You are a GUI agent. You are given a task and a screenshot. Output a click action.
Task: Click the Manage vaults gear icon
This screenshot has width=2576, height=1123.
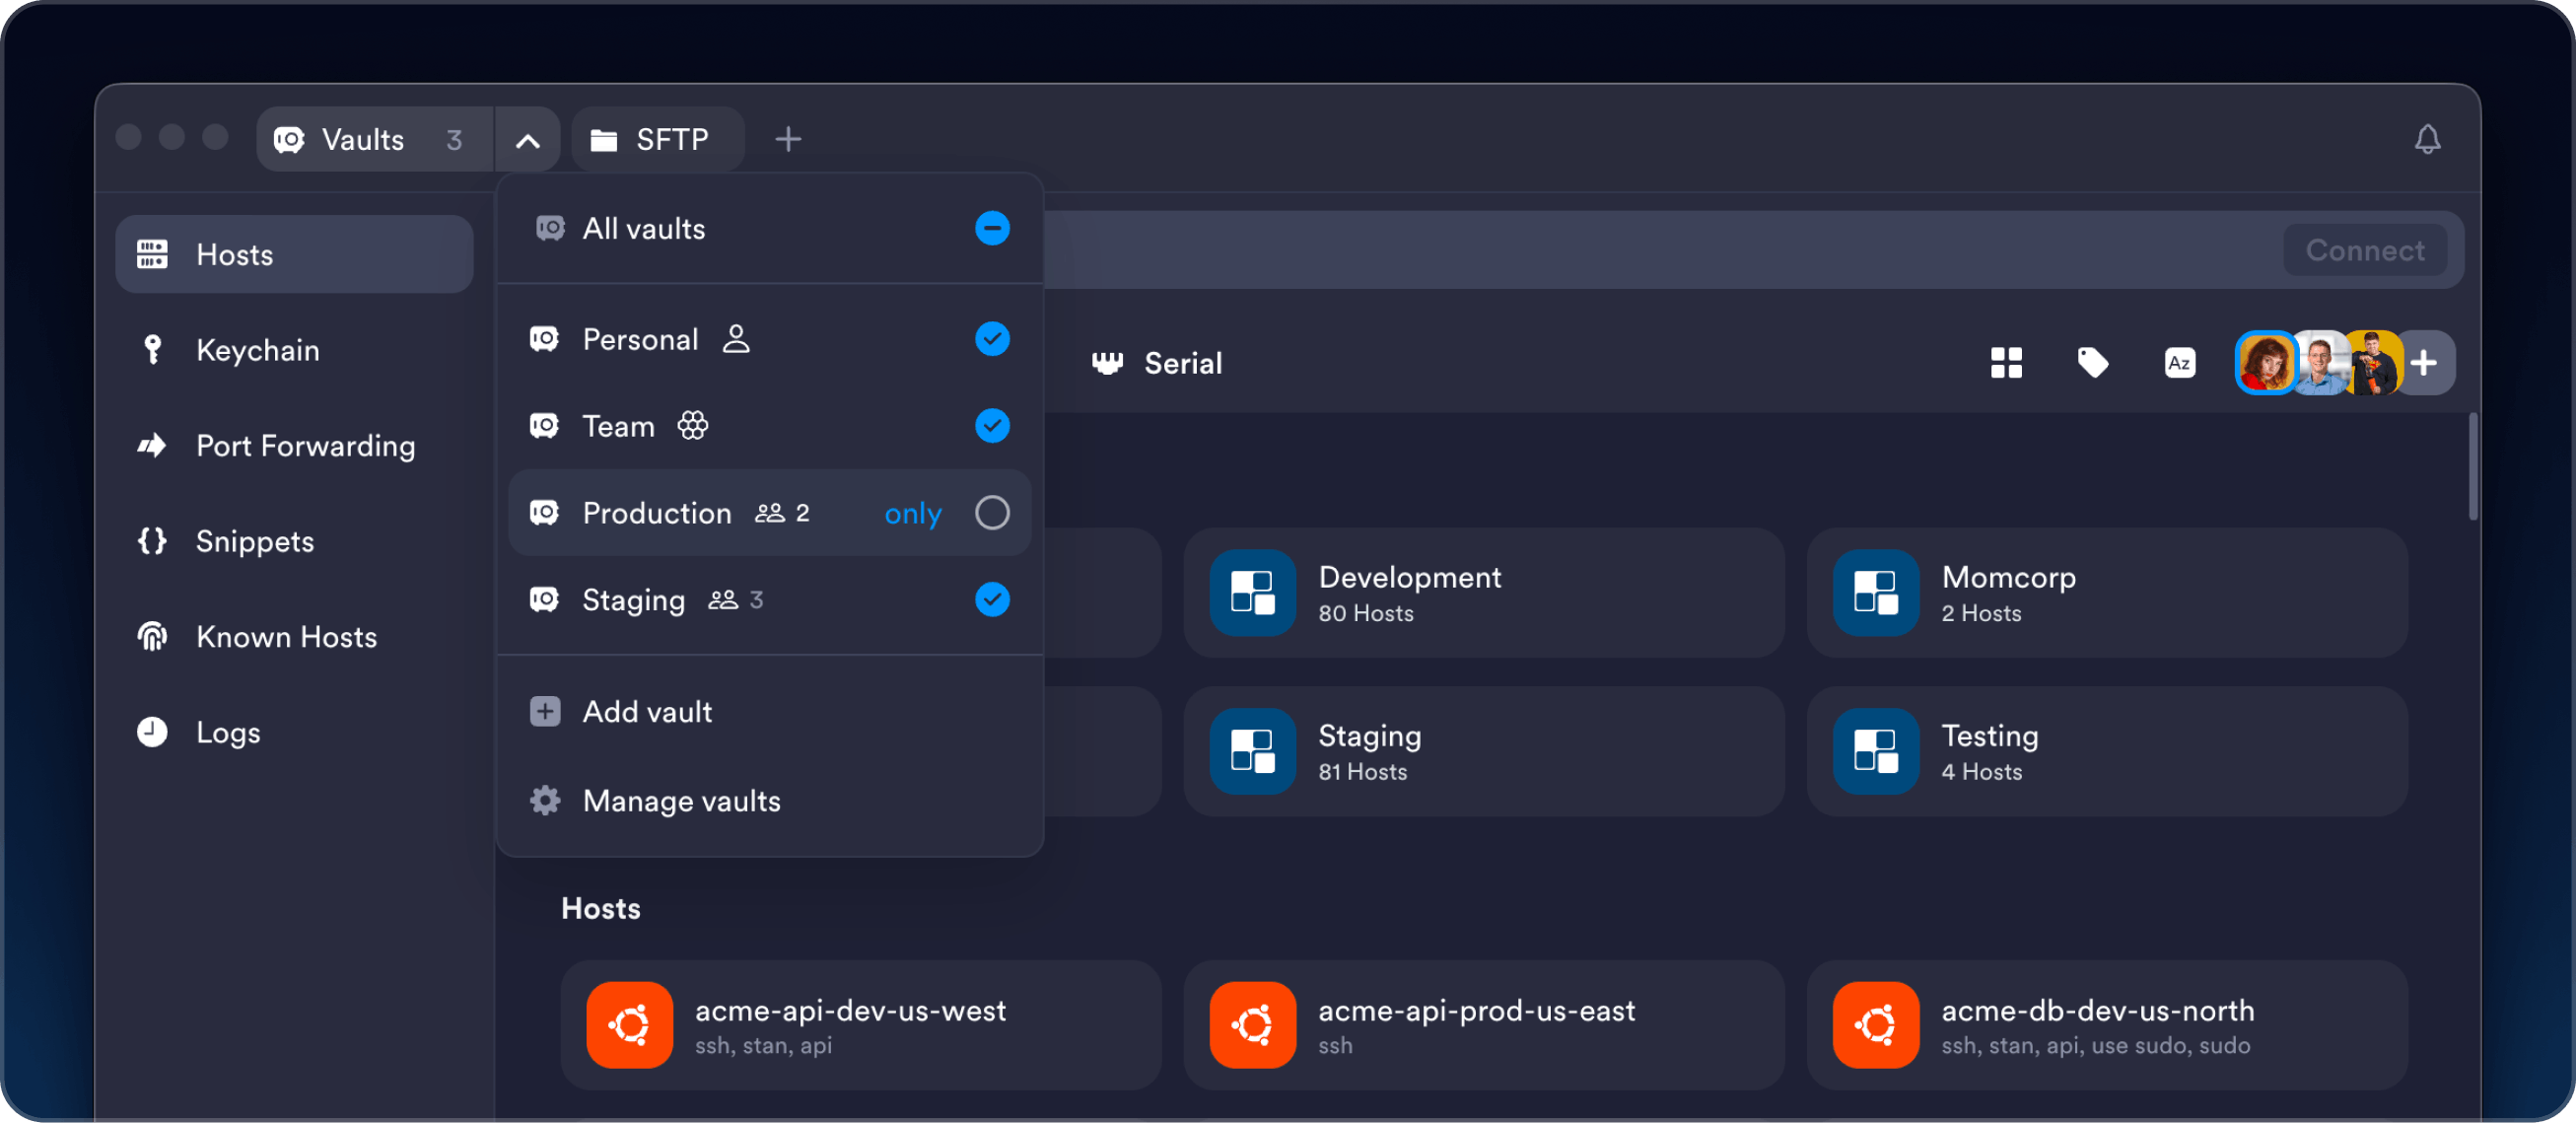(545, 800)
